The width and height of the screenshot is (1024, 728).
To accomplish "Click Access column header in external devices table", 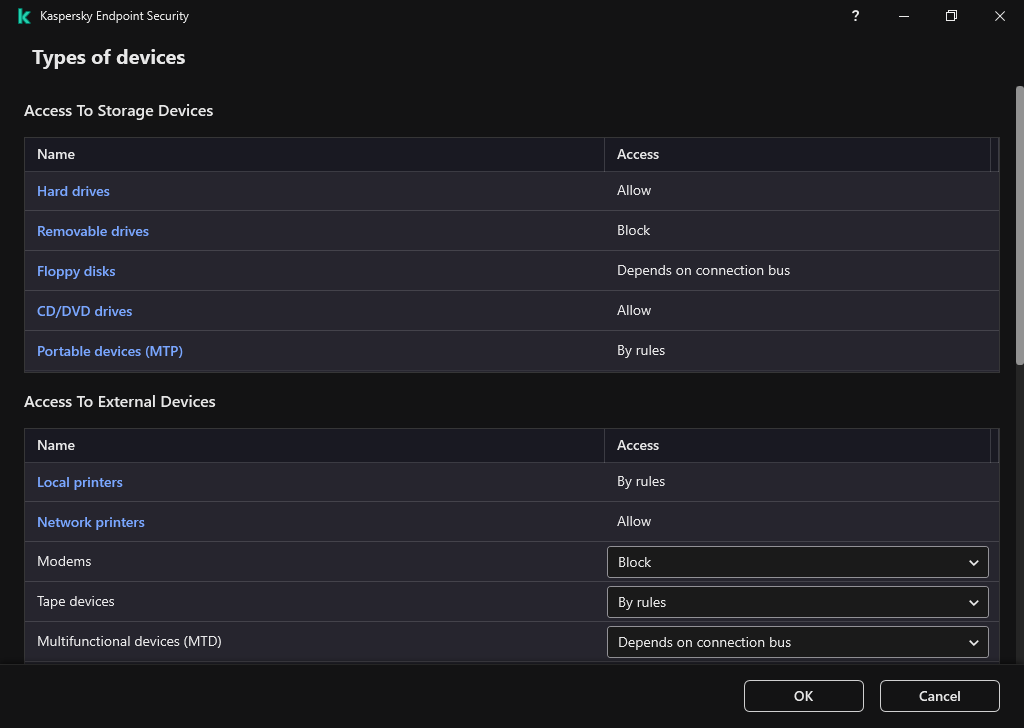I will (638, 445).
